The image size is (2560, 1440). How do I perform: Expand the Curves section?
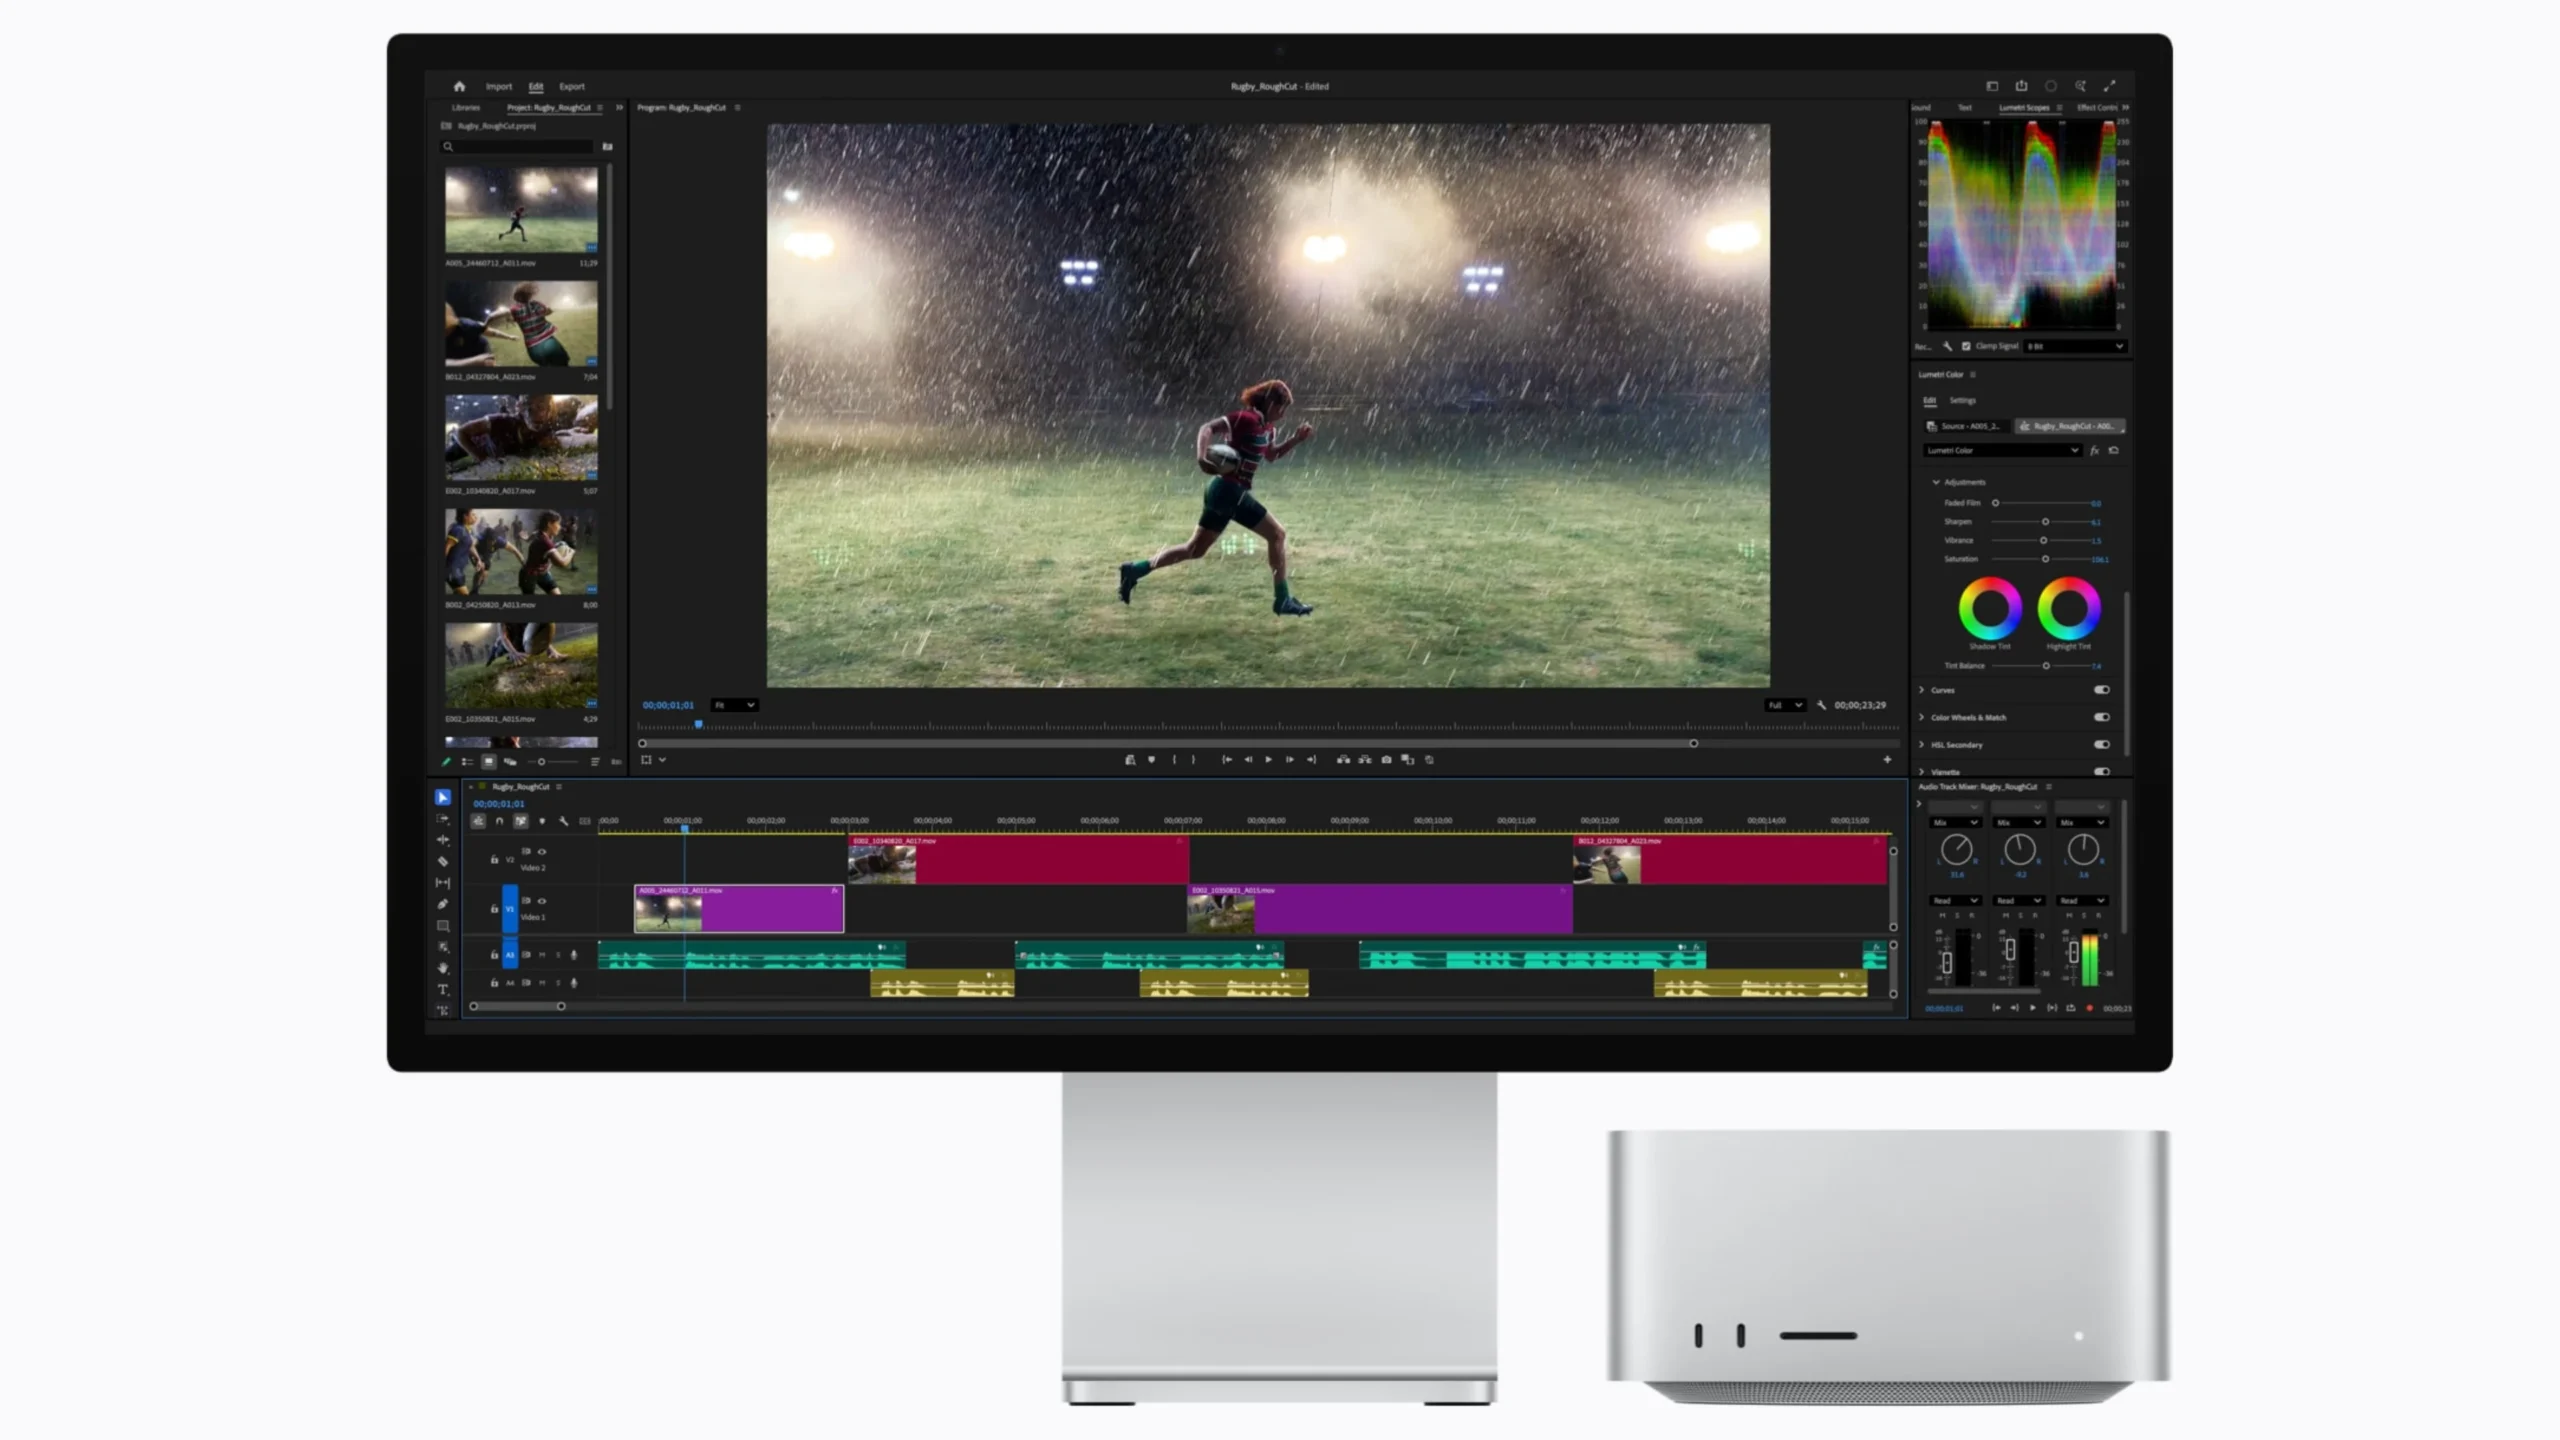point(1921,690)
